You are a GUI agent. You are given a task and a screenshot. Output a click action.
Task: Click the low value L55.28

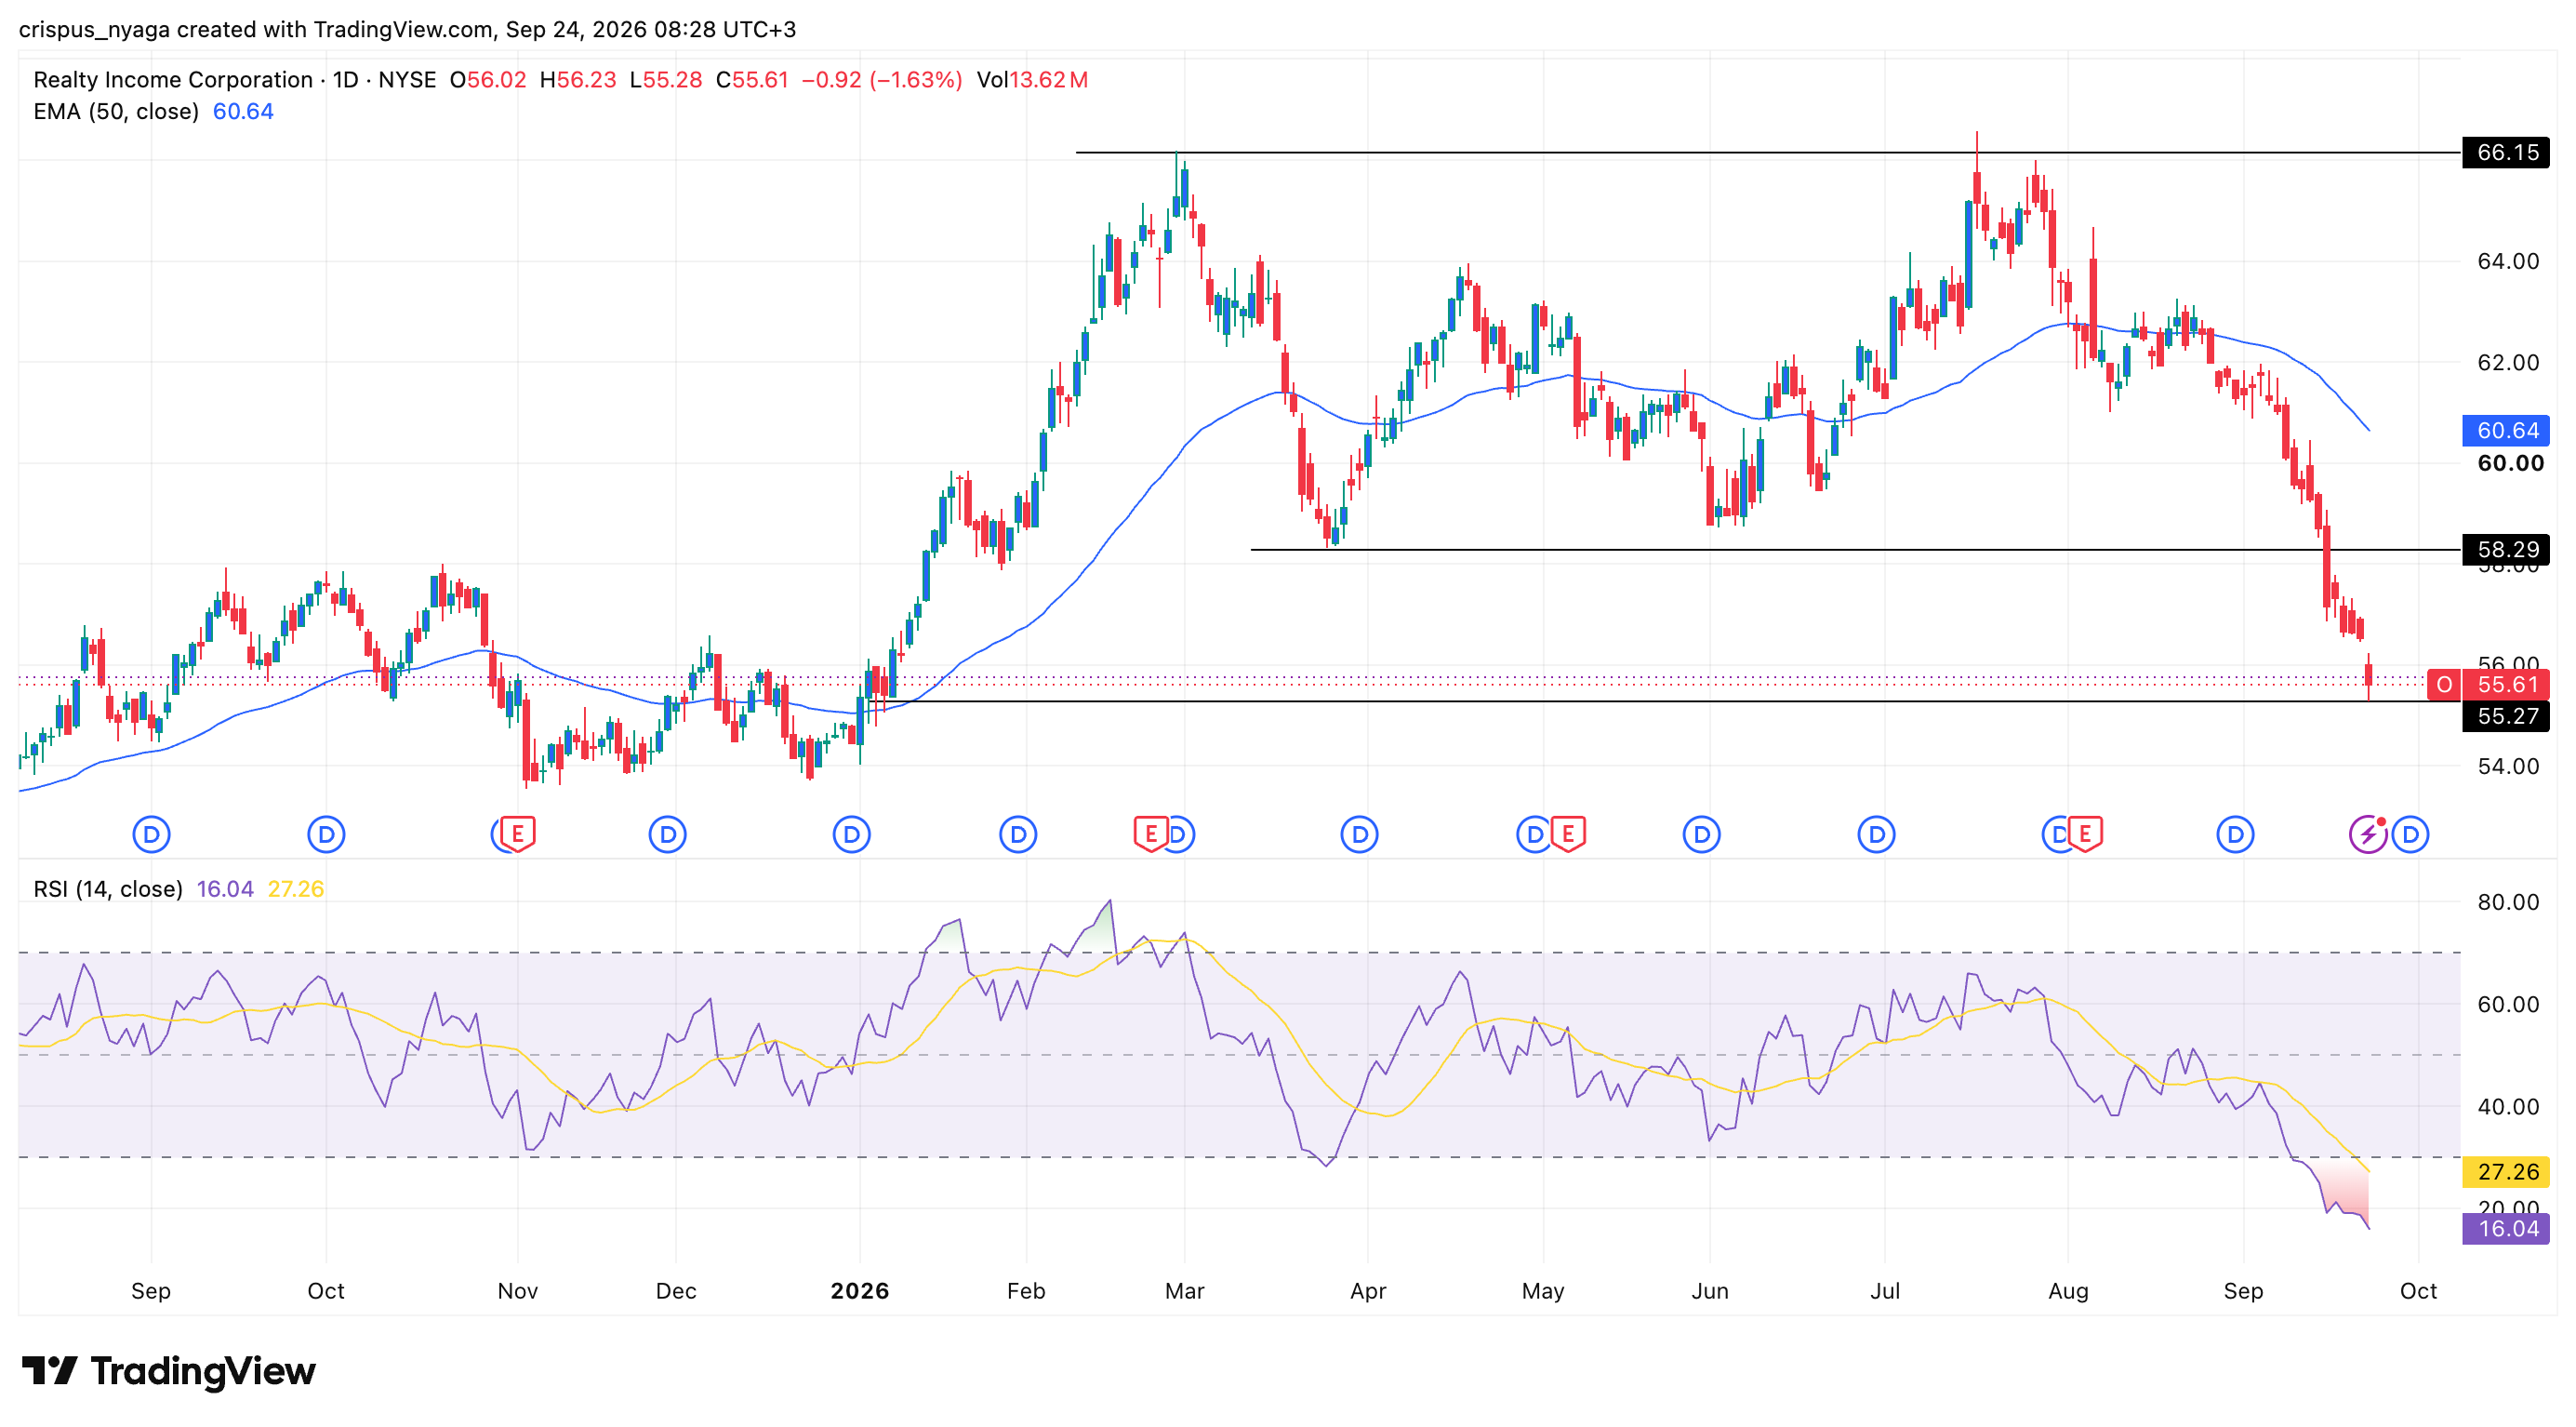[666, 80]
